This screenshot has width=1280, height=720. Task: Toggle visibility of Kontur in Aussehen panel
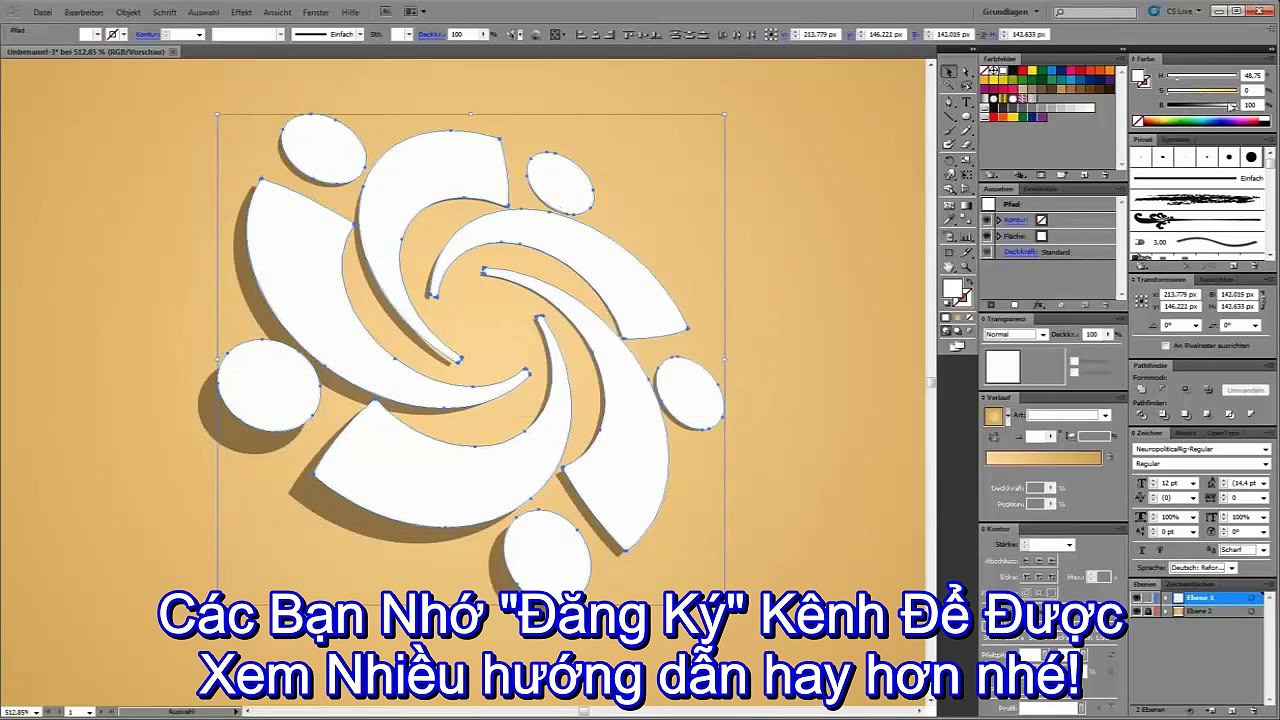pos(988,220)
